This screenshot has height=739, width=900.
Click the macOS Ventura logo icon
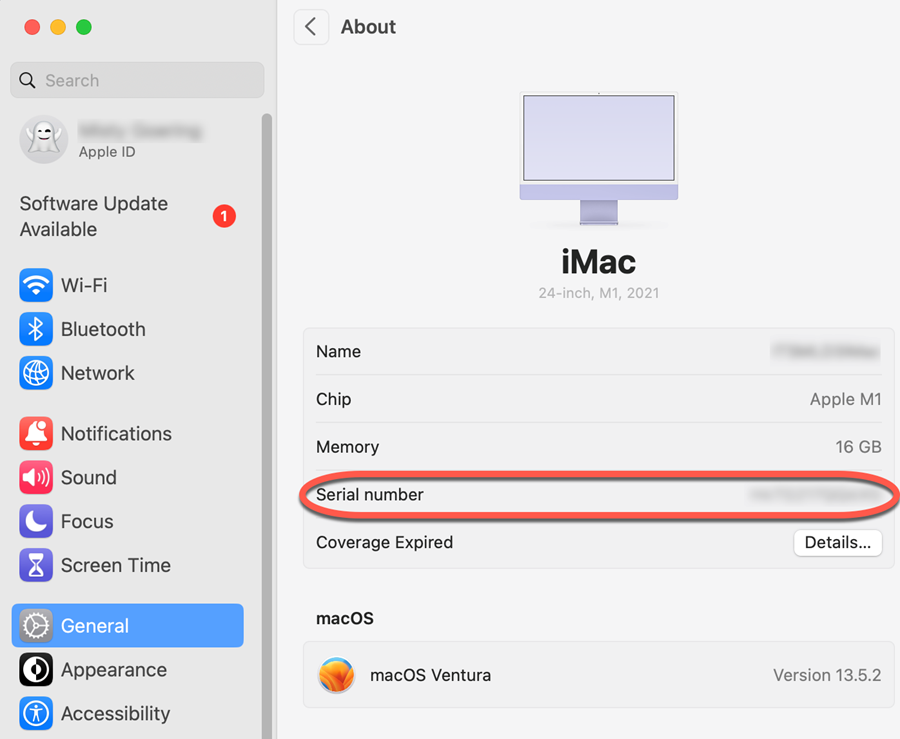click(x=336, y=675)
